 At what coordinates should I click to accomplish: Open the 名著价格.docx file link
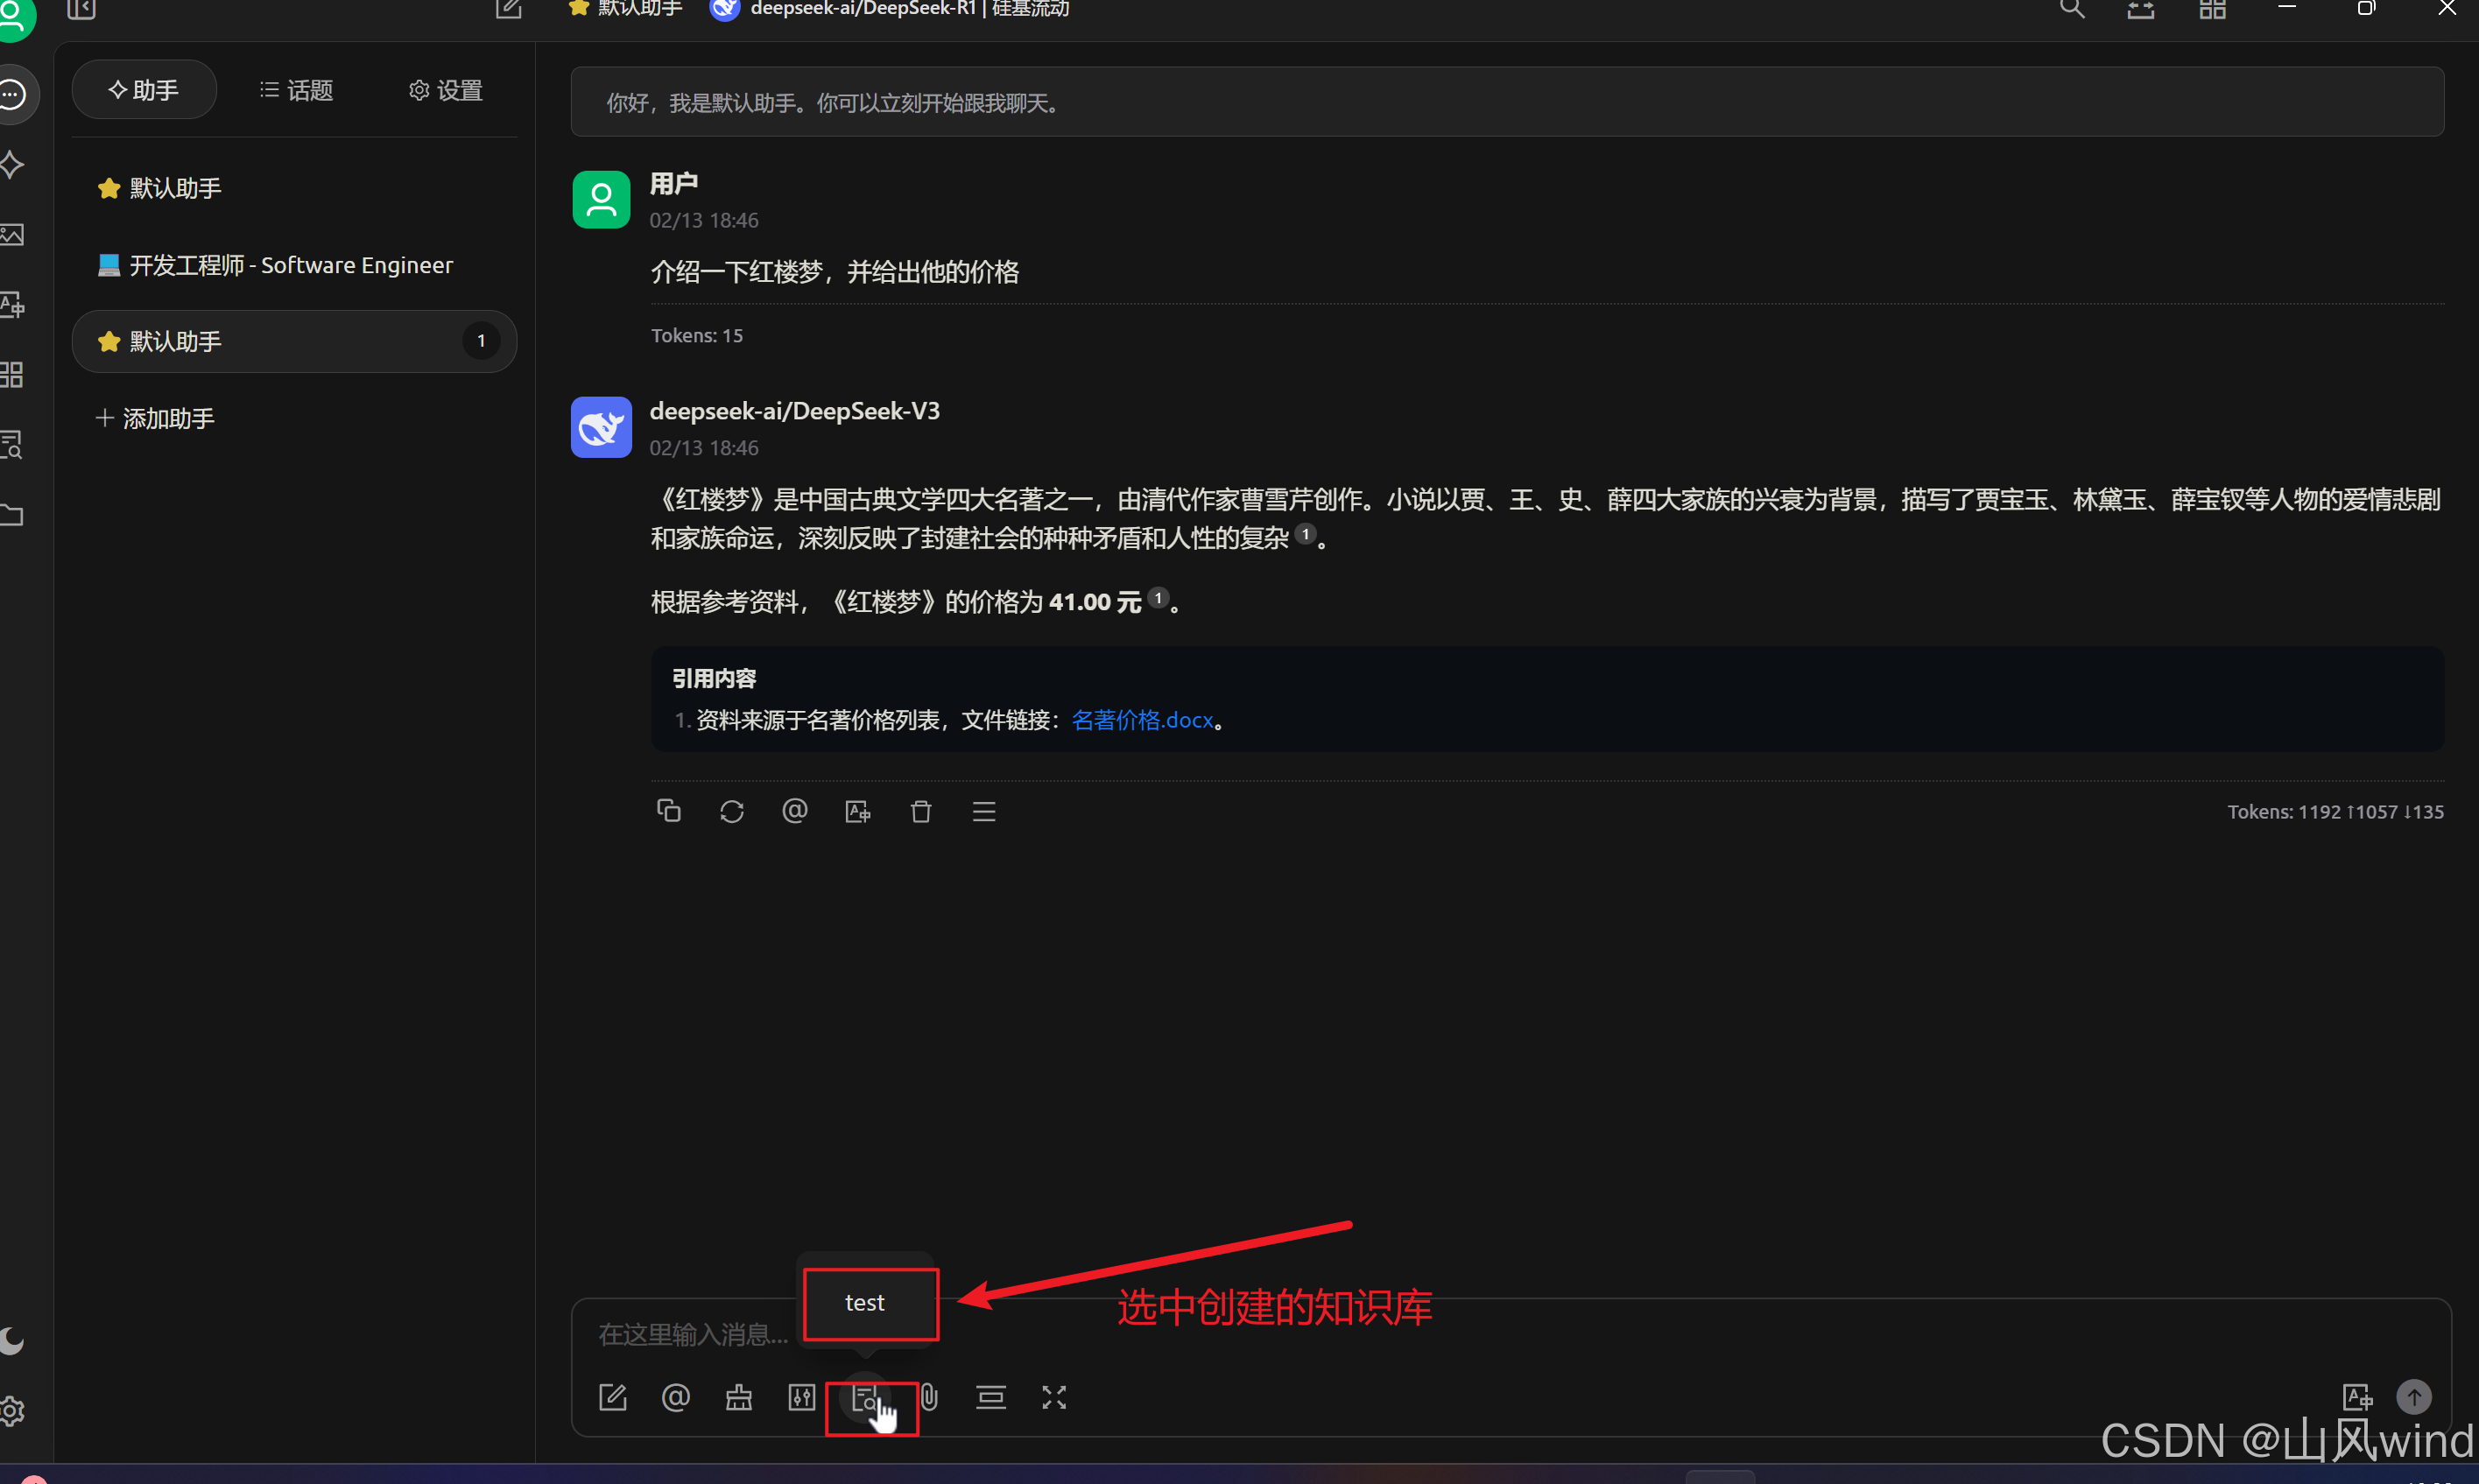1141,720
